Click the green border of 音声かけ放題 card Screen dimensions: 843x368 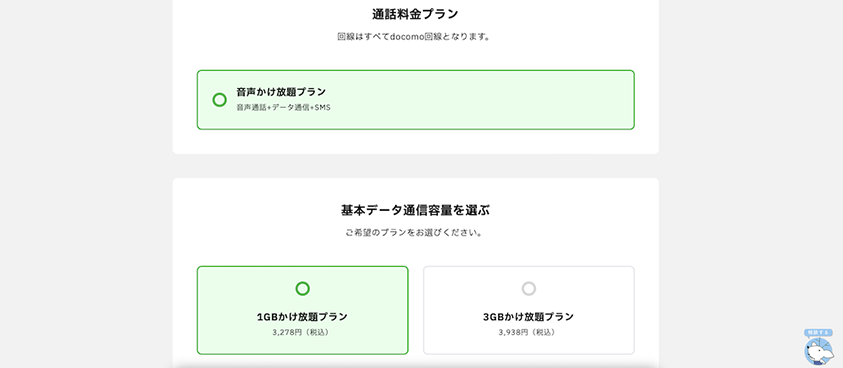click(415, 70)
